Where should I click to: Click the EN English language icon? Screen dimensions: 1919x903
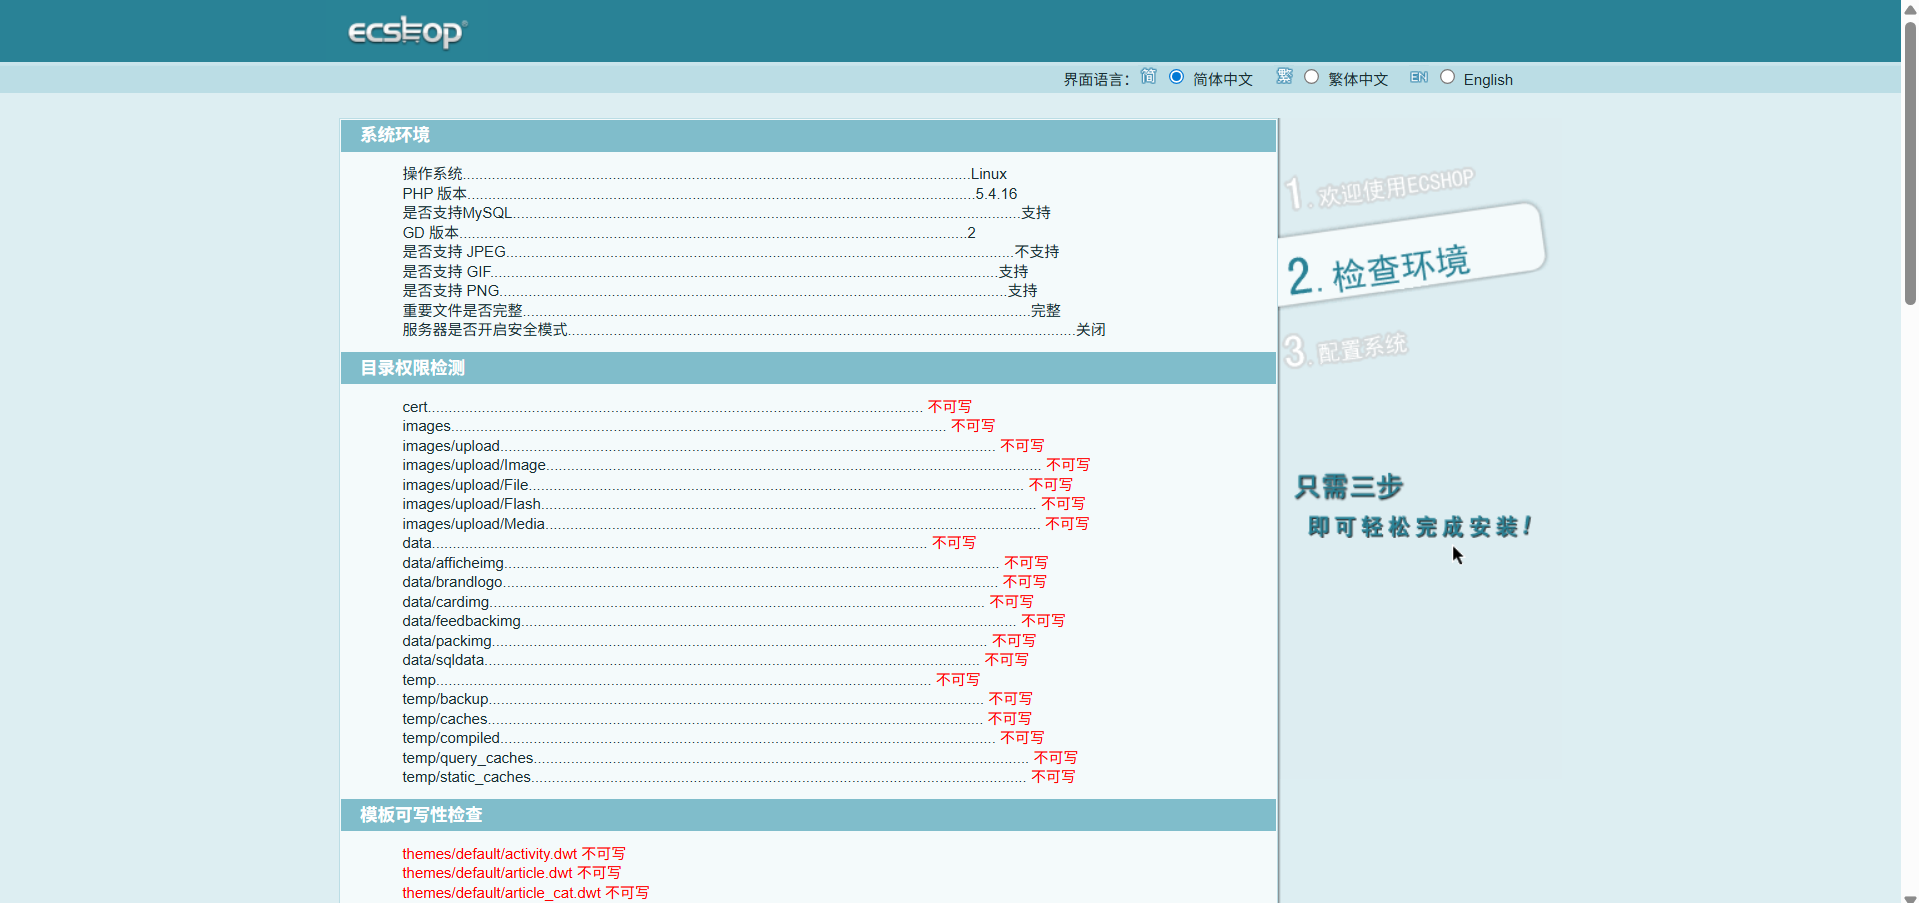(x=1419, y=77)
